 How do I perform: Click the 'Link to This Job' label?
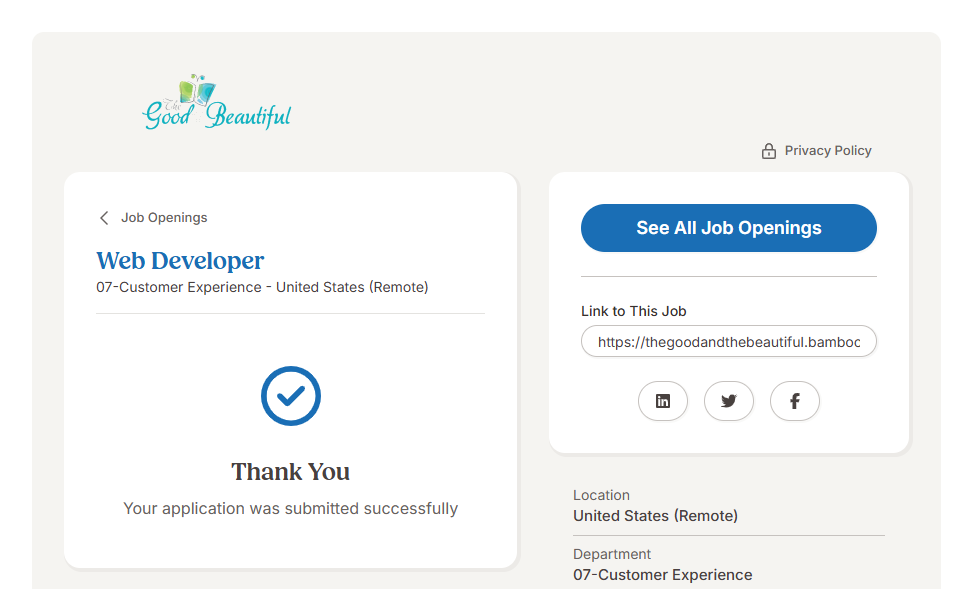tap(634, 311)
